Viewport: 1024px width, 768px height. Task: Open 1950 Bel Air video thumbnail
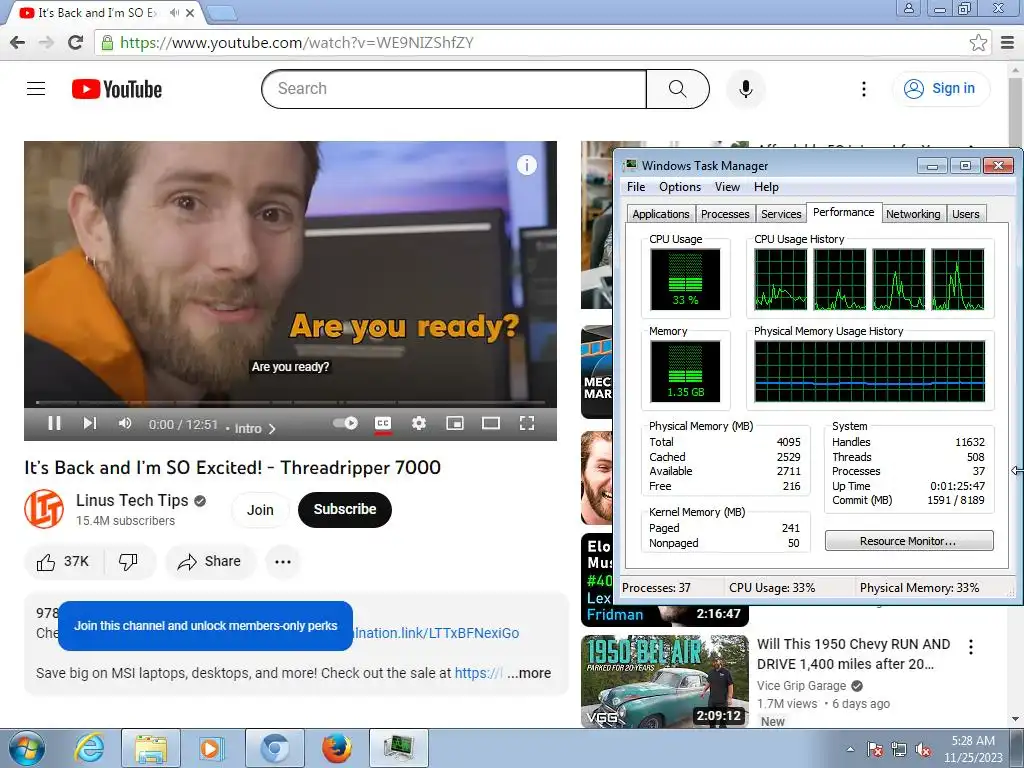click(x=665, y=681)
